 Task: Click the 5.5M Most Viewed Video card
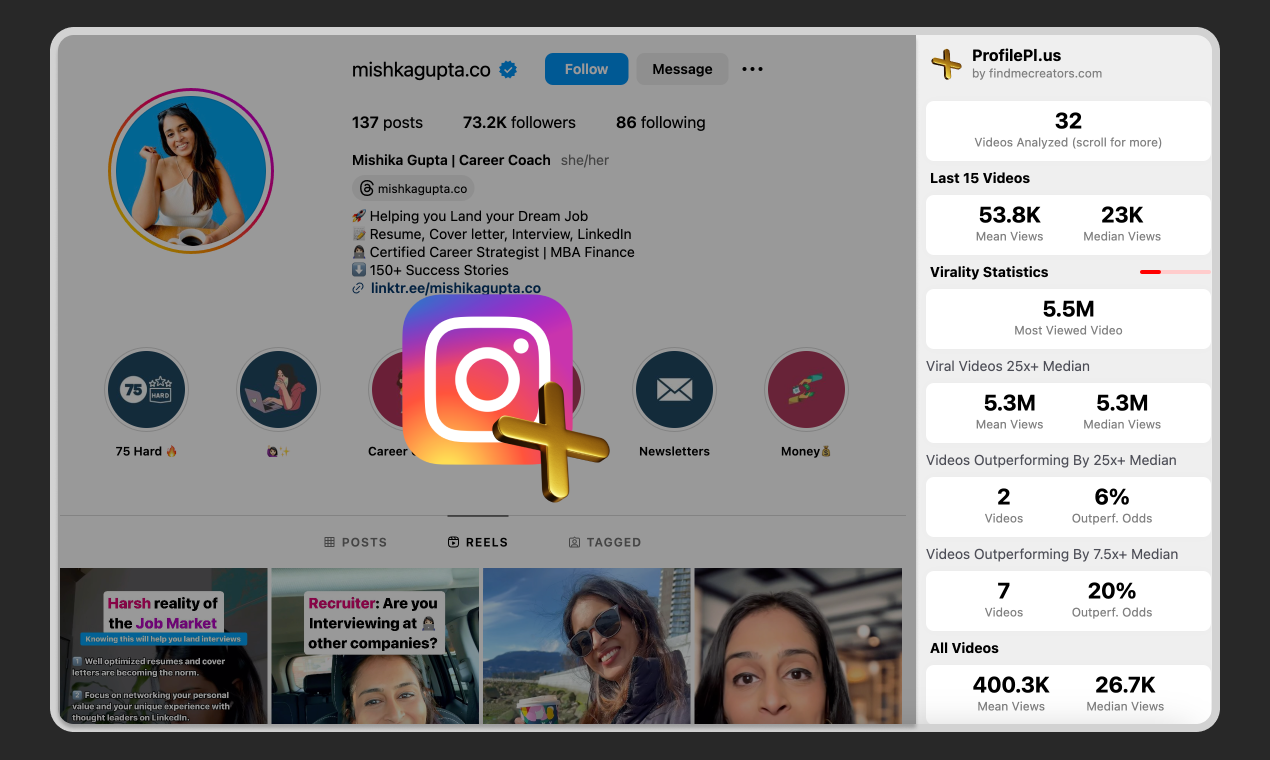tap(1068, 319)
